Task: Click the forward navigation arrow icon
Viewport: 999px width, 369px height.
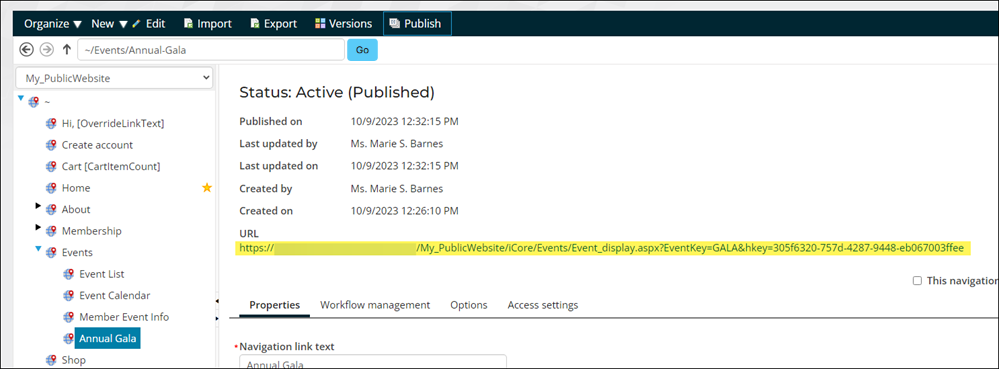Action: (x=47, y=50)
